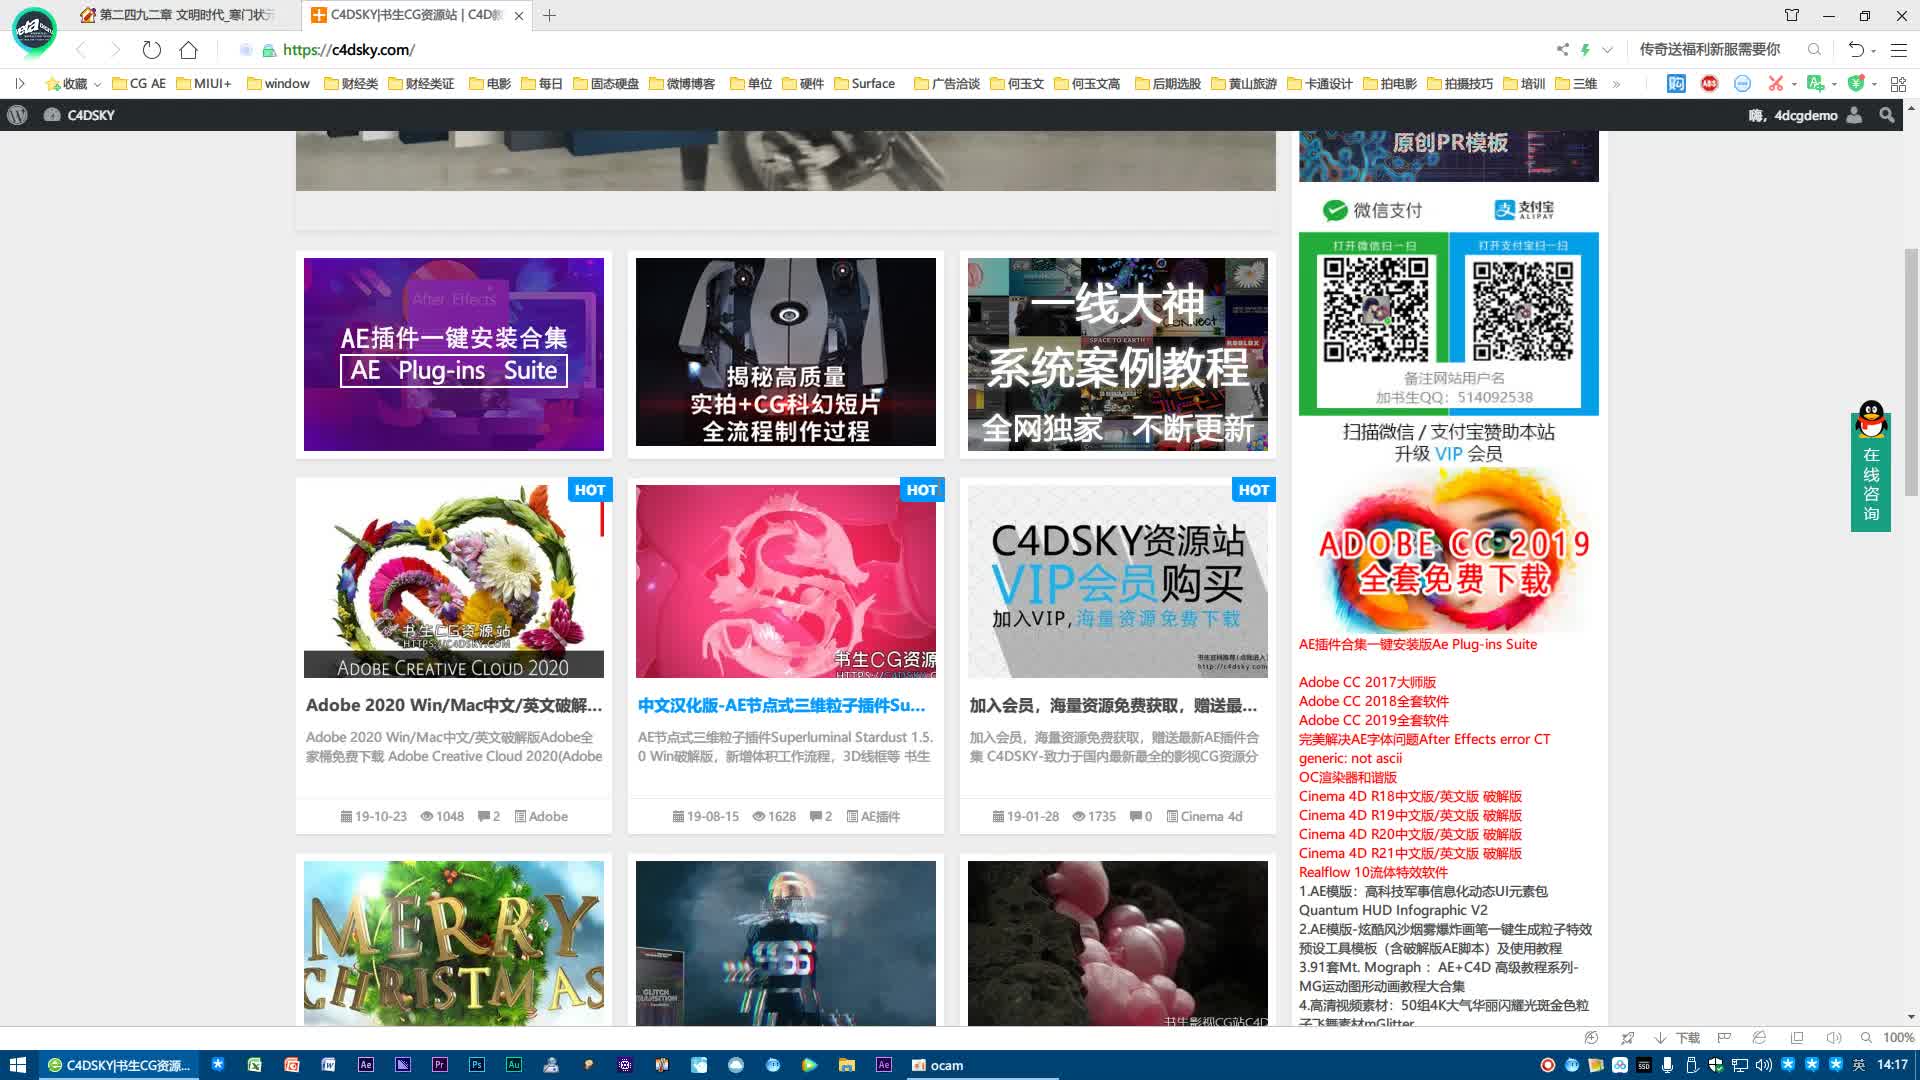Launch Photoshop from the taskbar

click(x=478, y=1065)
